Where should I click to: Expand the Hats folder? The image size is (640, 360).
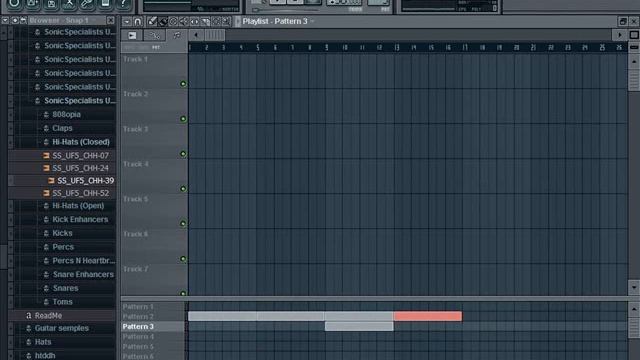pyautogui.click(x=43, y=342)
